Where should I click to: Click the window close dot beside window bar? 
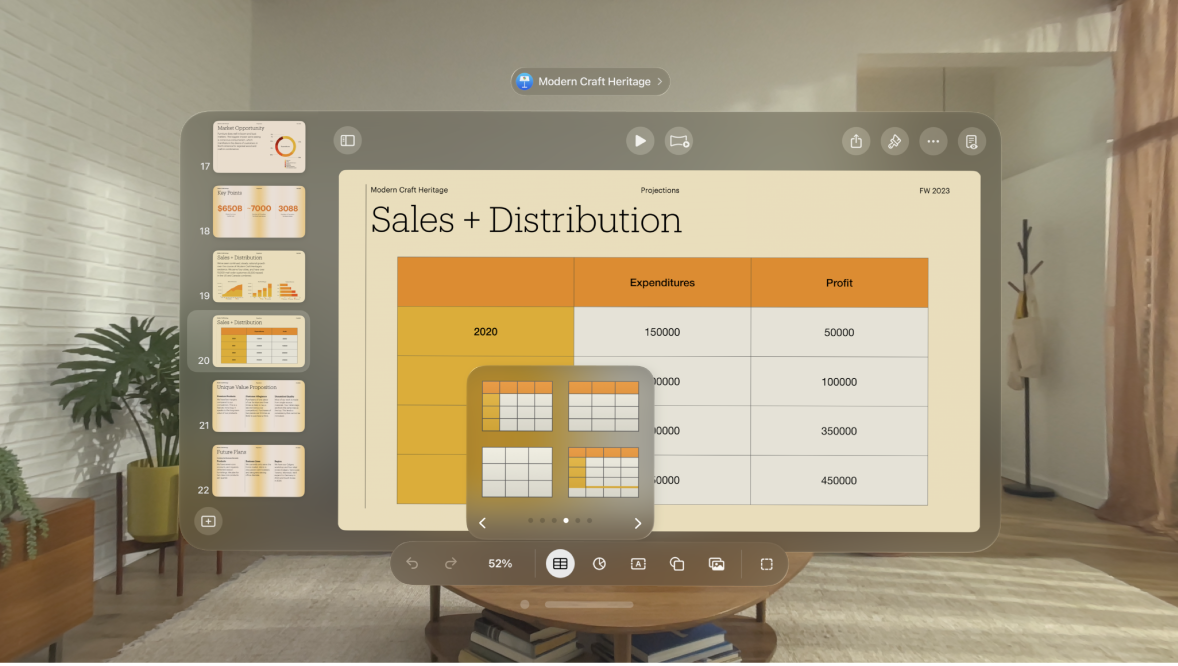525,604
